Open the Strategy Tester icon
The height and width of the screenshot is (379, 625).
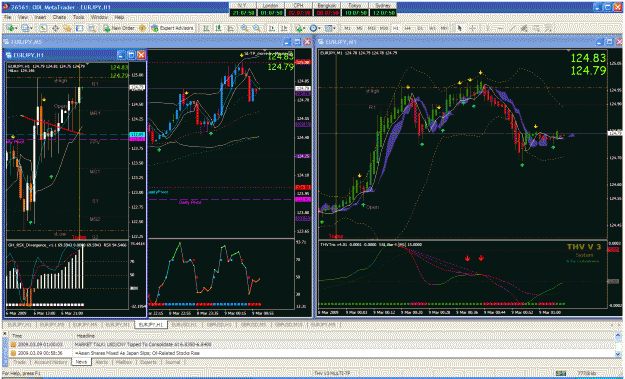(x=92, y=28)
